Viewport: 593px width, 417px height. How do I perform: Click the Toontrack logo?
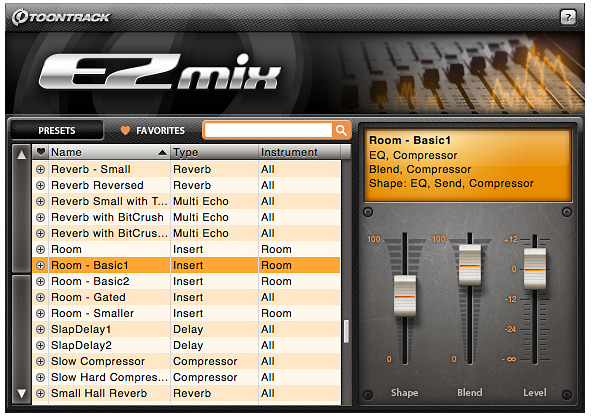[x=61, y=17]
